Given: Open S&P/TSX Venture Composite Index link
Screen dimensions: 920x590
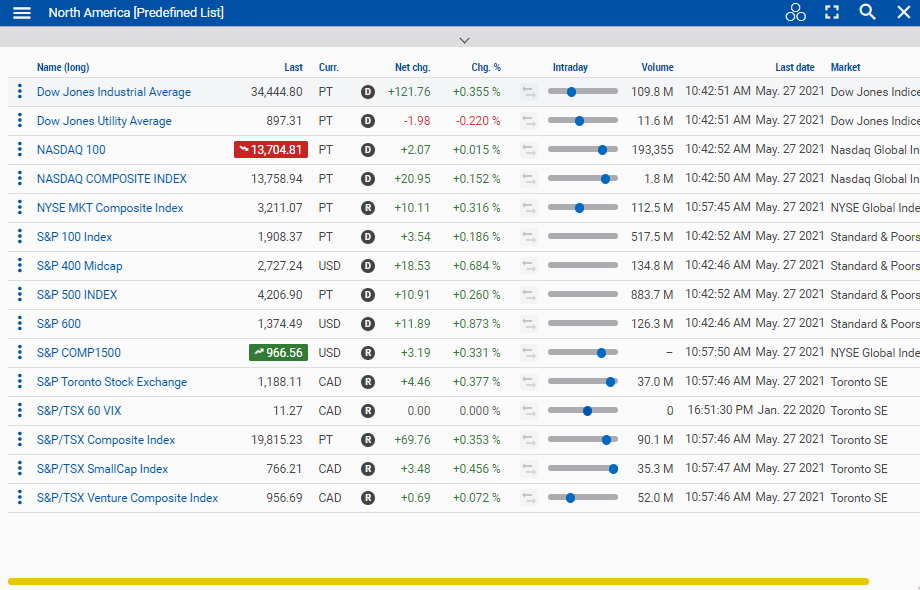Looking at the screenshot, I should [127, 497].
